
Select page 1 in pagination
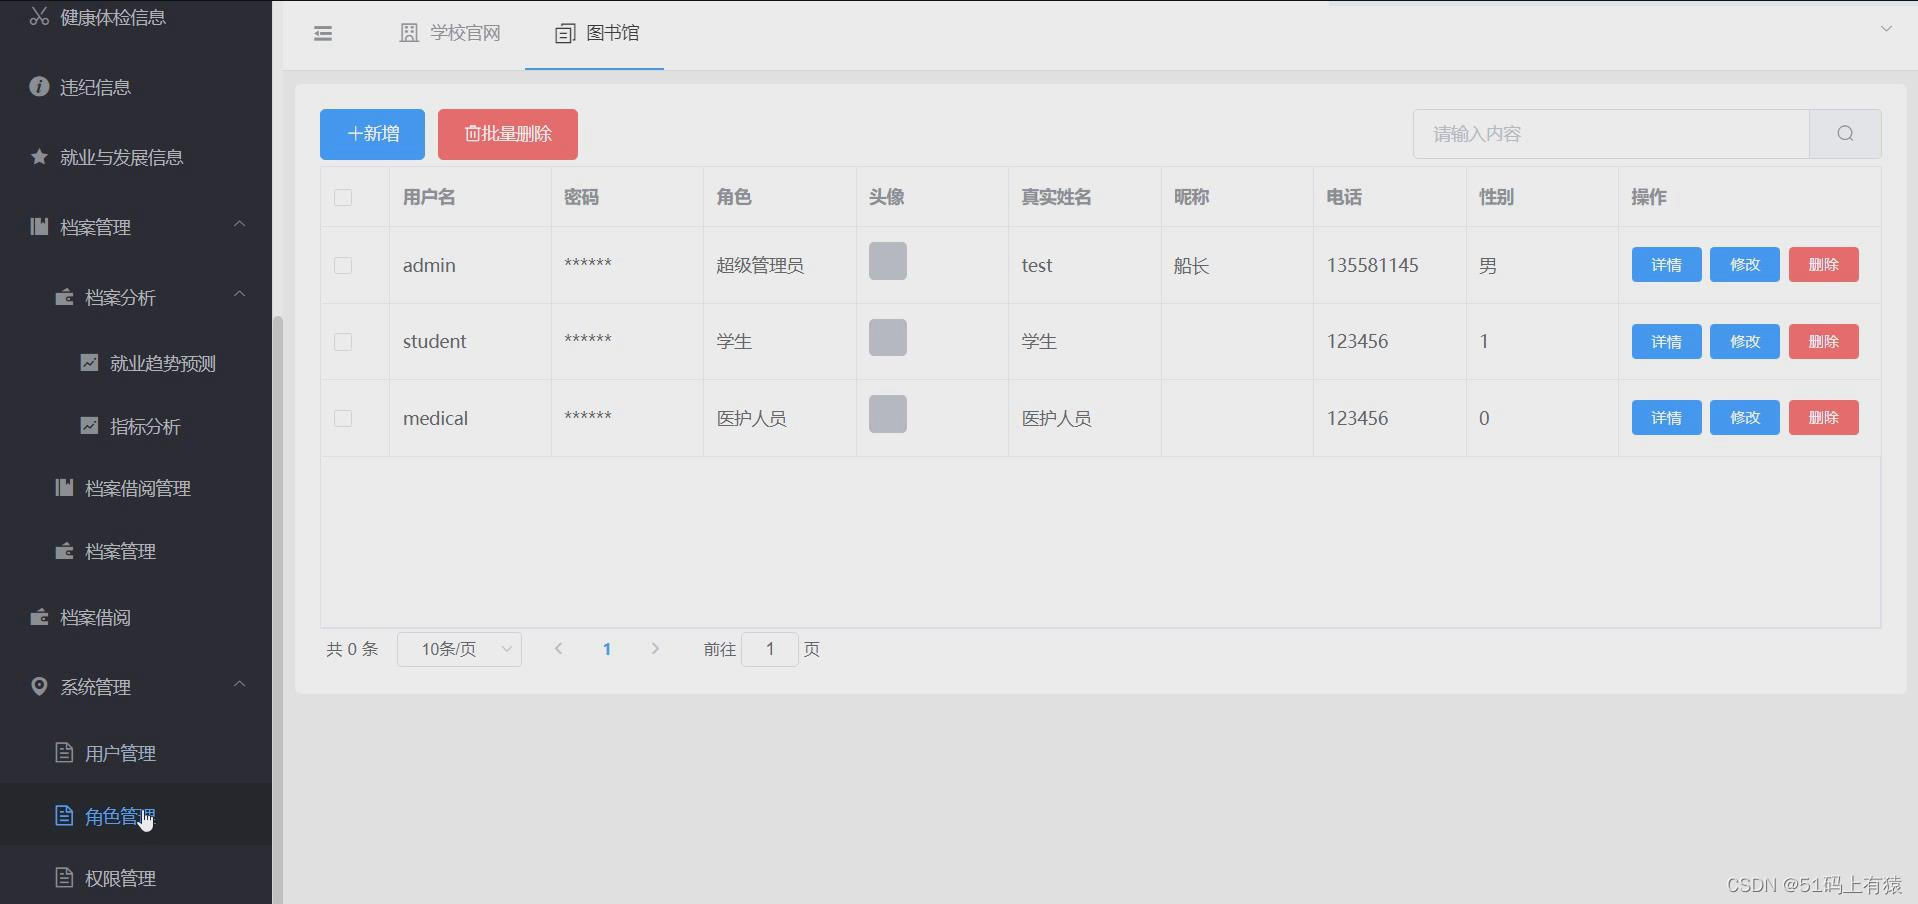pos(607,649)
